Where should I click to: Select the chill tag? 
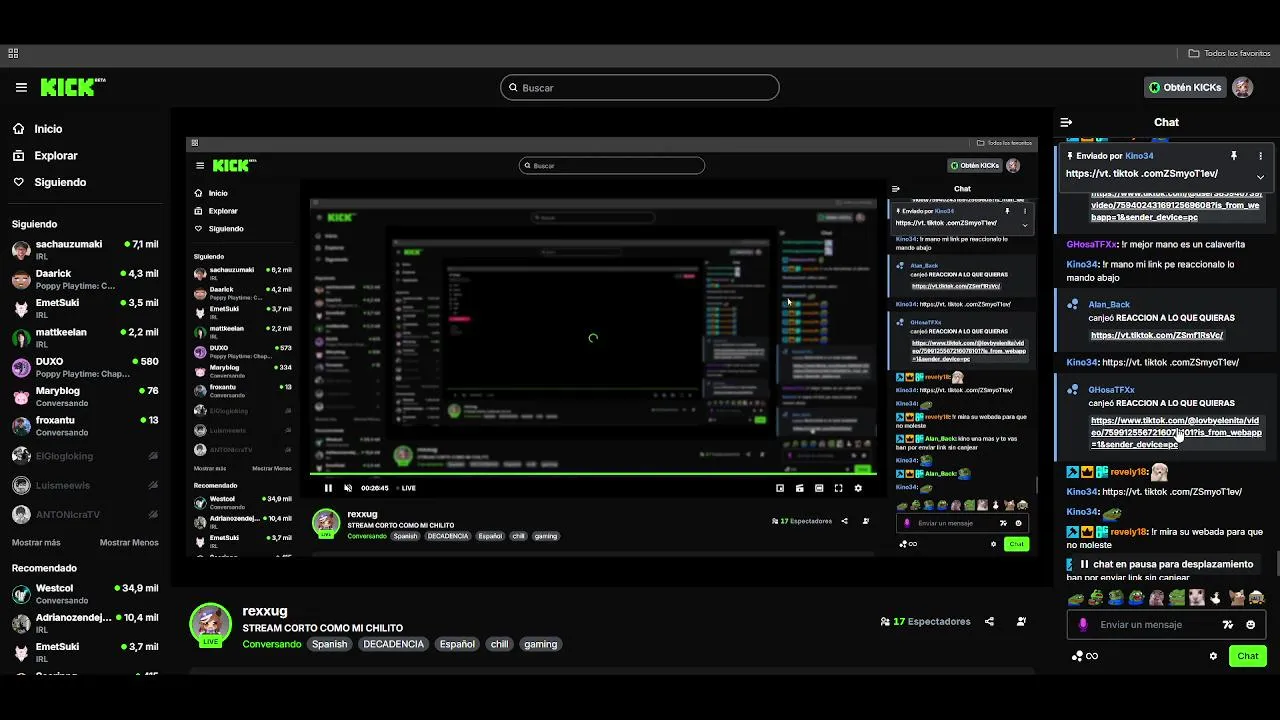pos(499,644)
